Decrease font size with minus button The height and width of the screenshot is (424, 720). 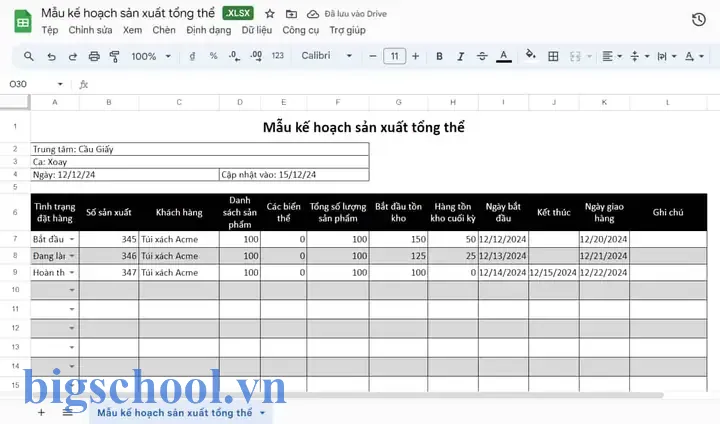tap(373, 56)
